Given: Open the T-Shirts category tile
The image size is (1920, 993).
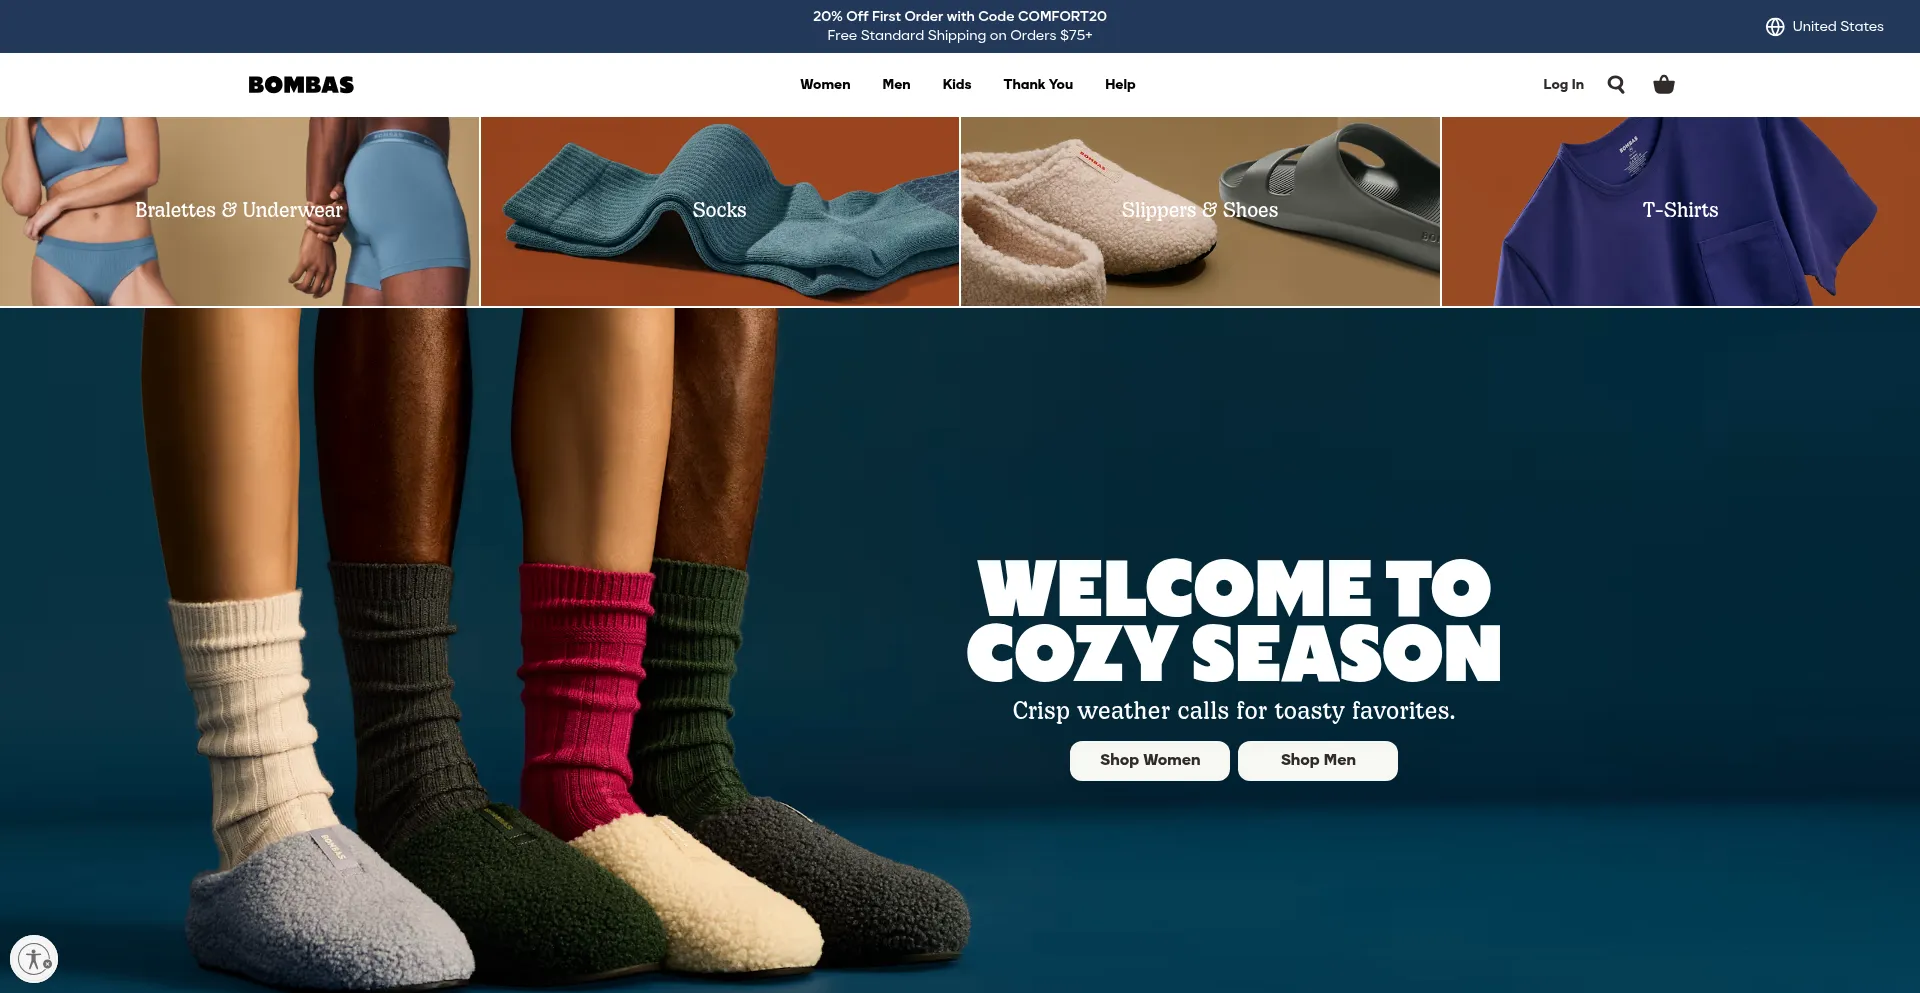Looking at the screenshot, I should coord(1681,211).
